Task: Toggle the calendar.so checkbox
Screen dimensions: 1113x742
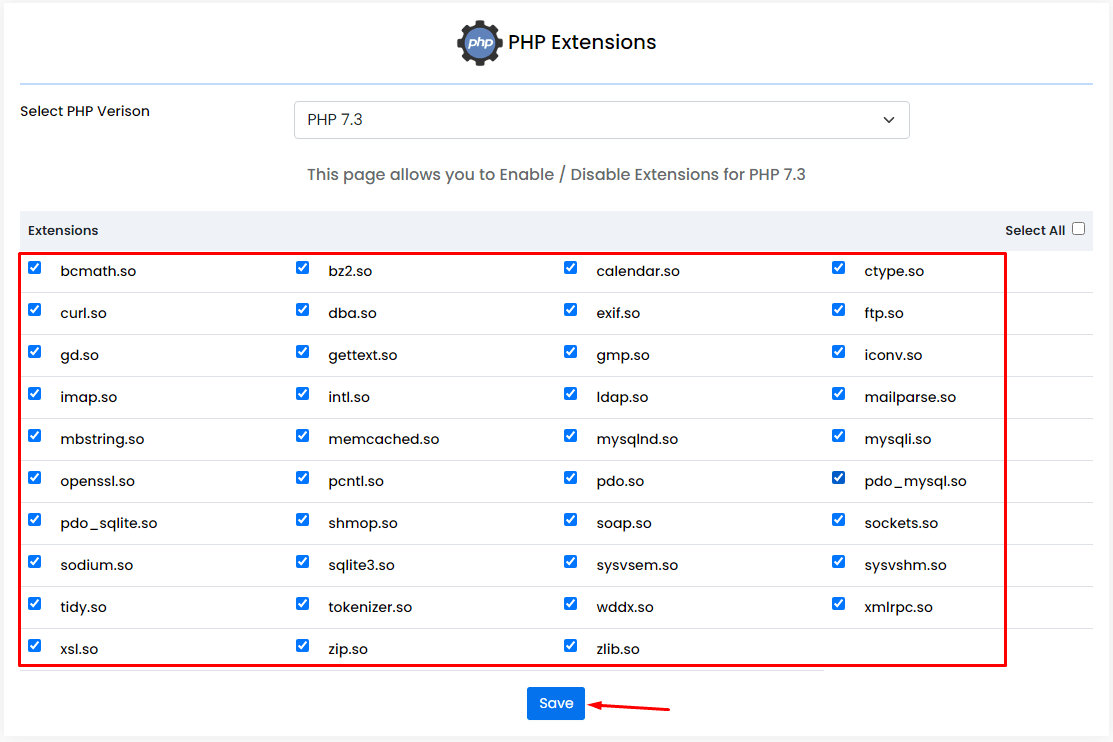Action: click(x=571, y=268)
